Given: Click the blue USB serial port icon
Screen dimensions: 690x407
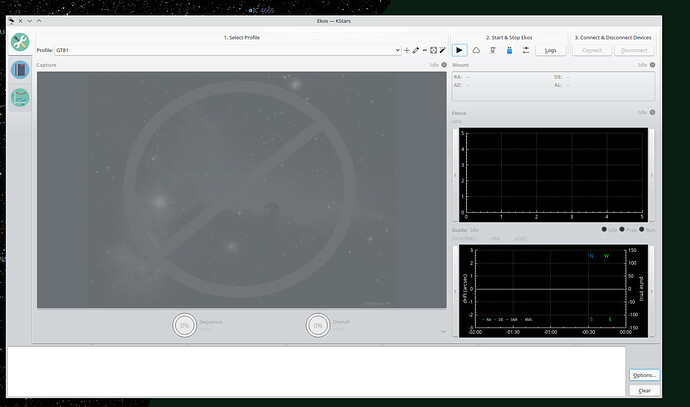Looking at the screenshot, I should point(509,50).
